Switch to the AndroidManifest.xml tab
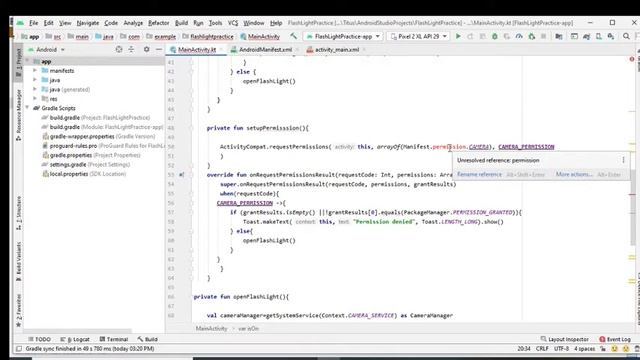 point(265,49)
